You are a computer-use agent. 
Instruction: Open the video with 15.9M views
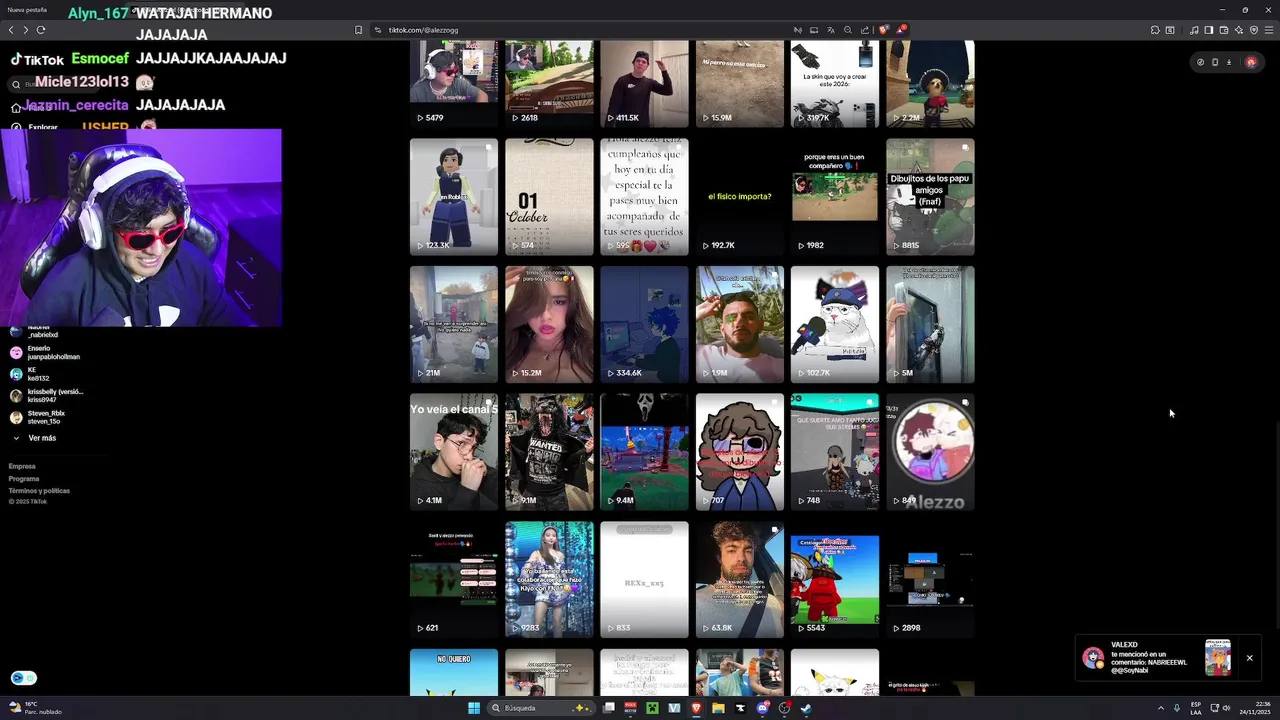click(x=740, y=84)
